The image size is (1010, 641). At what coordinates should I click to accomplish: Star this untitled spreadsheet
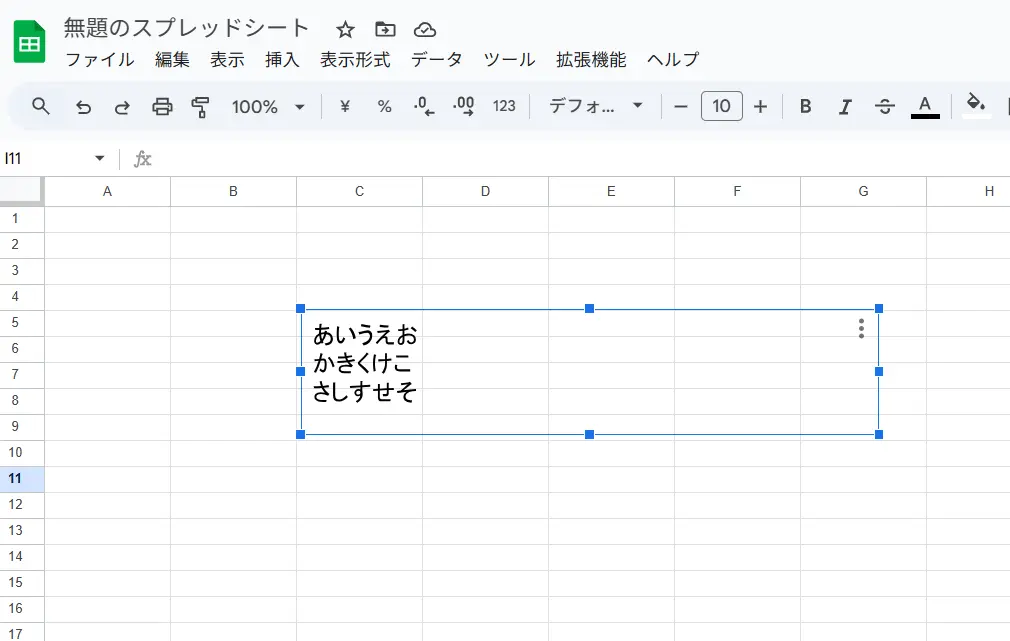[x=345, y=29]
